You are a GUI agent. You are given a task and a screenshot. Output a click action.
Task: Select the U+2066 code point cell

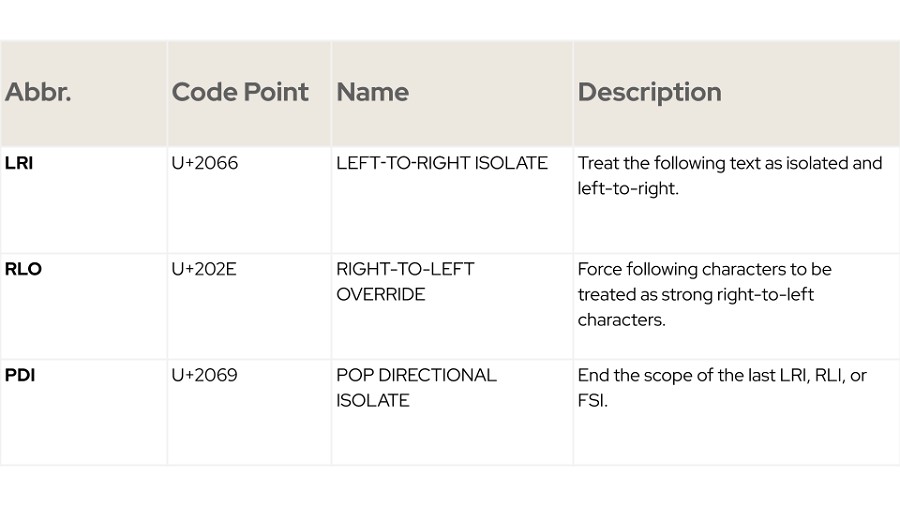pos(204,163)
